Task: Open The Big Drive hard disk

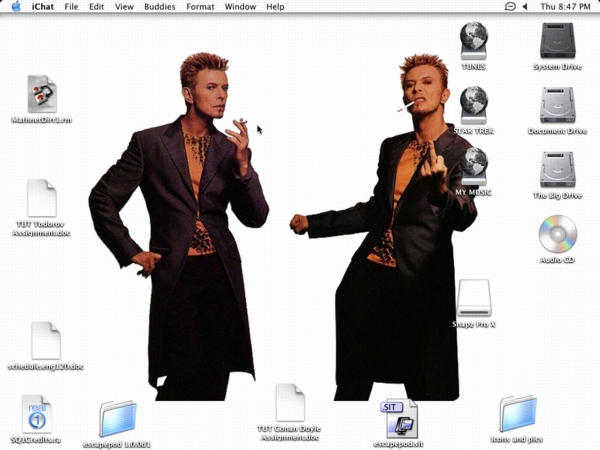Action: pyautogui.click(x=557, y=169)
